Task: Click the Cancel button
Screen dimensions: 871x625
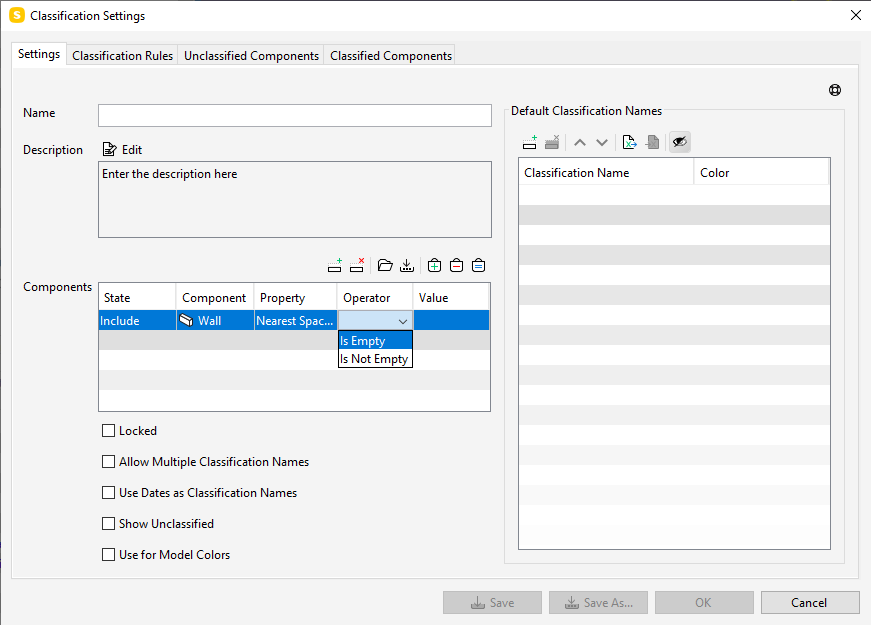Action: pyautogui.click(x=810, y=603)
